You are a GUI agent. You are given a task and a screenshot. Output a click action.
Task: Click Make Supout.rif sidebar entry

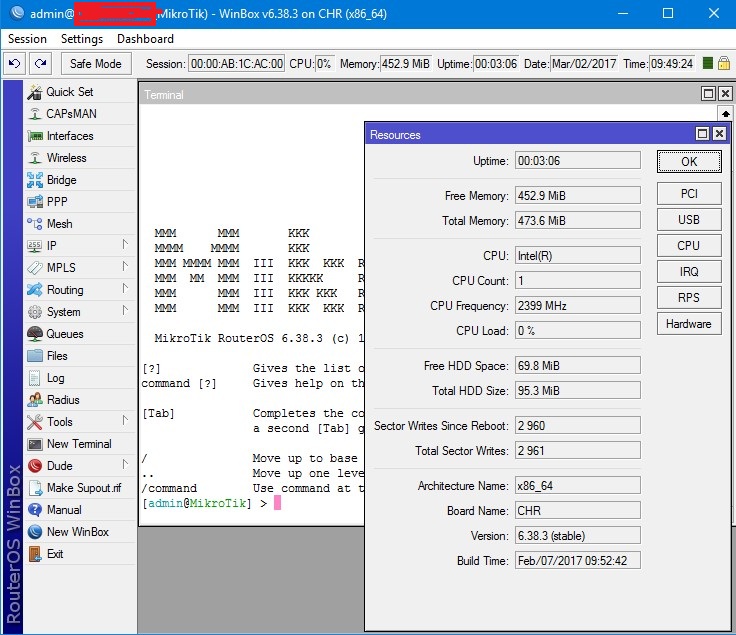(80, 488)
